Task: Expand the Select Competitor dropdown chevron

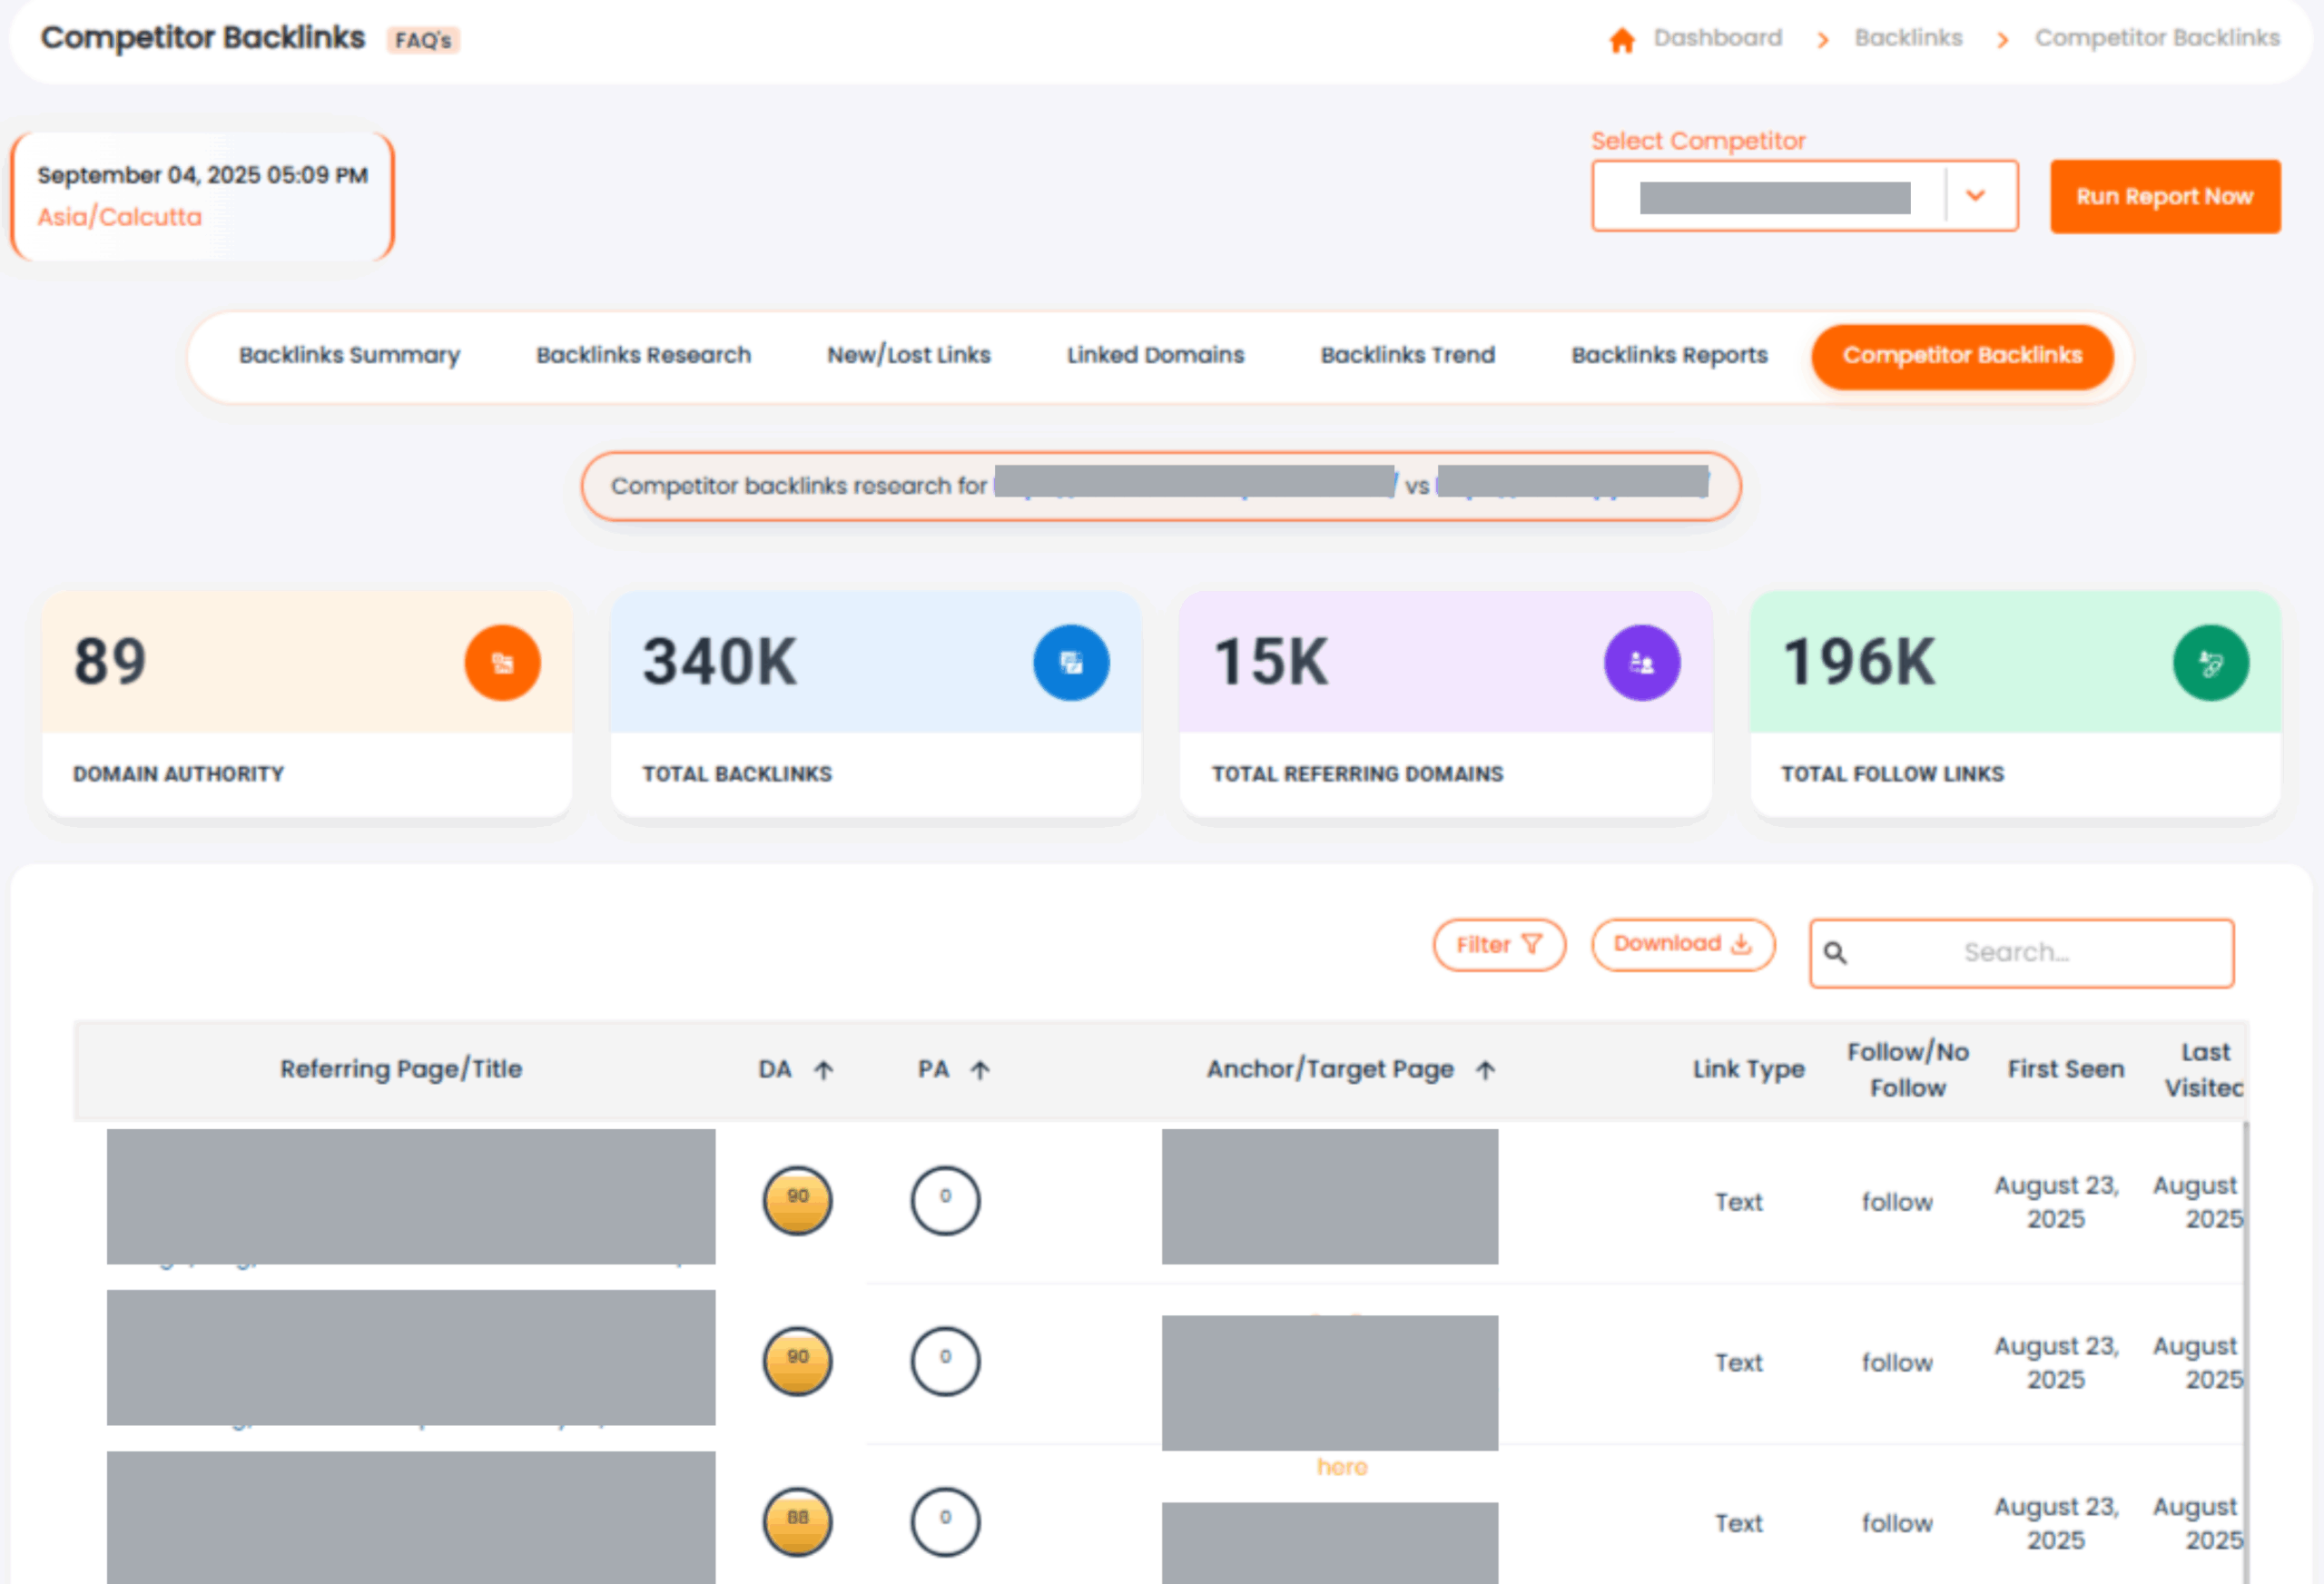Action: pyautogui.click(x=1975, y=196)
